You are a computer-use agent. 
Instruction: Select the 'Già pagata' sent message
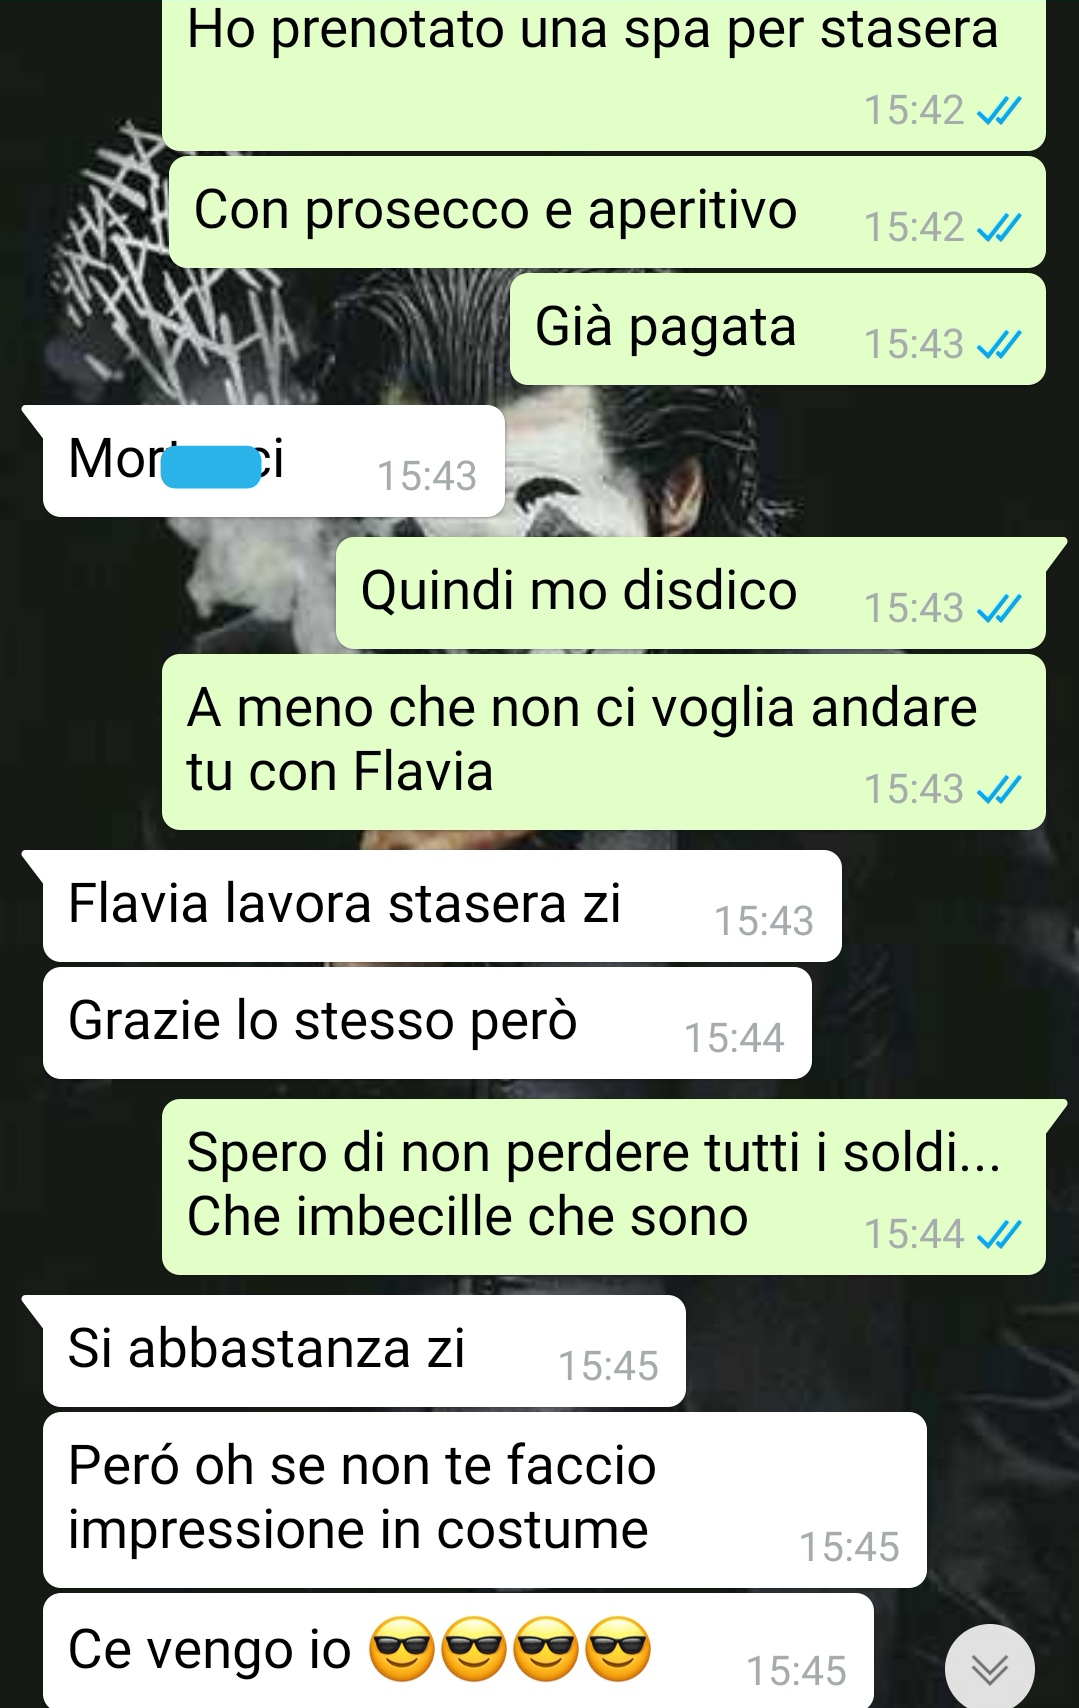click(x=777, y=328)
